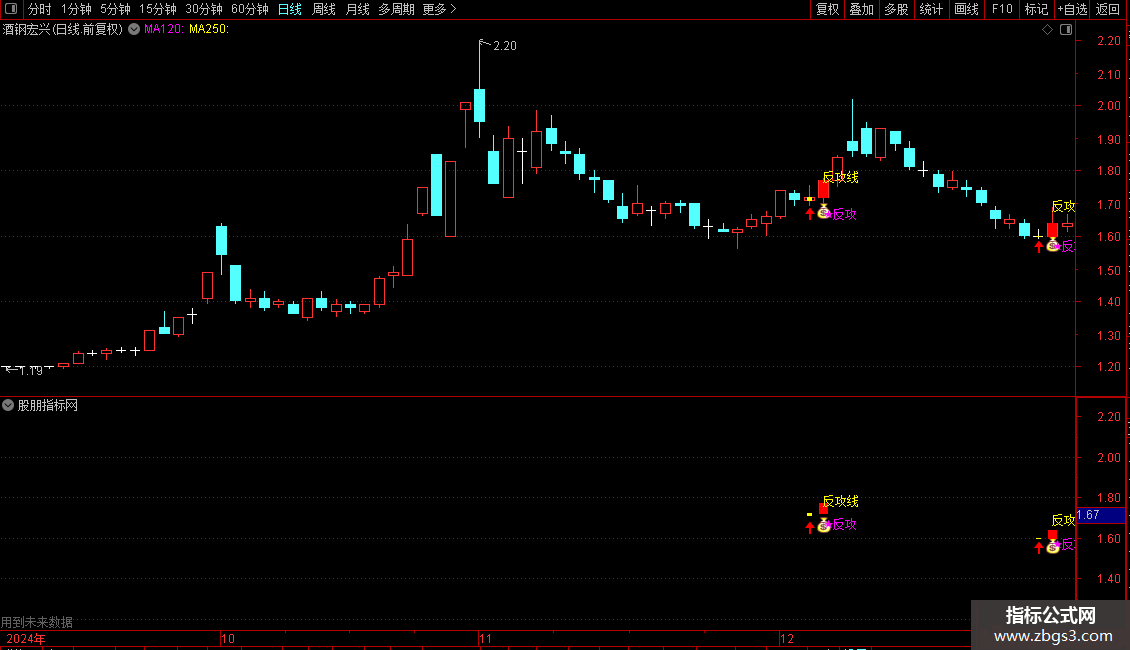Open the 多股 multi-stock view
Screen dimensions: 1130x650
click(x=896, y=9)
